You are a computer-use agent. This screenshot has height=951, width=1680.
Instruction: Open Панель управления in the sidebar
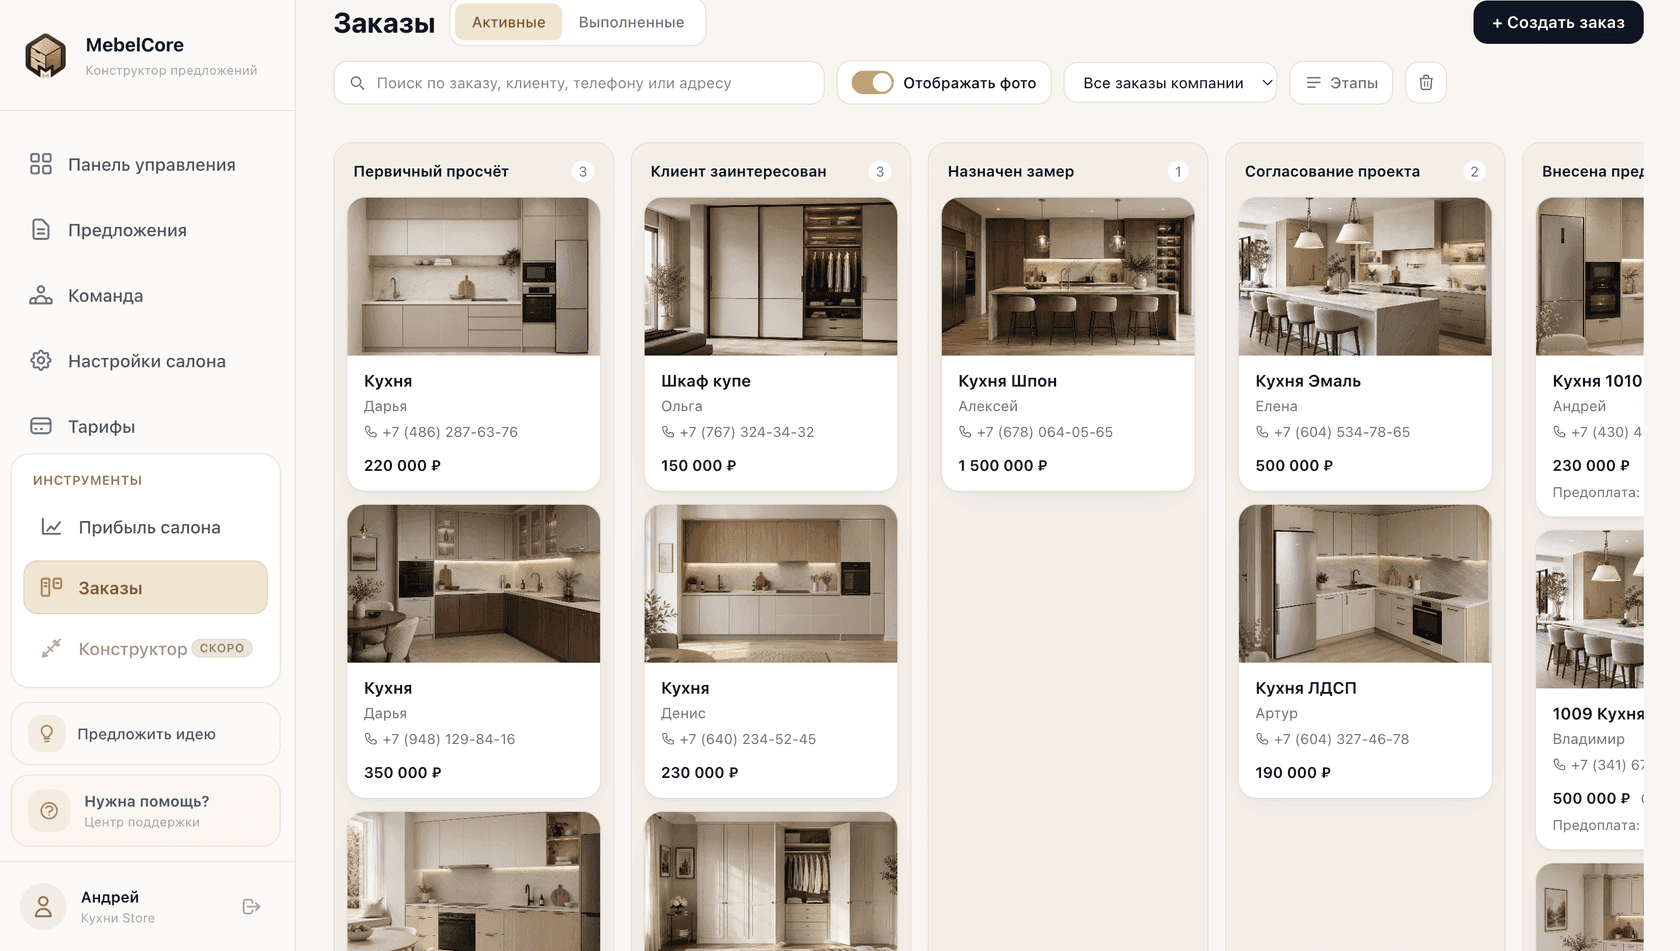point(147,164)
